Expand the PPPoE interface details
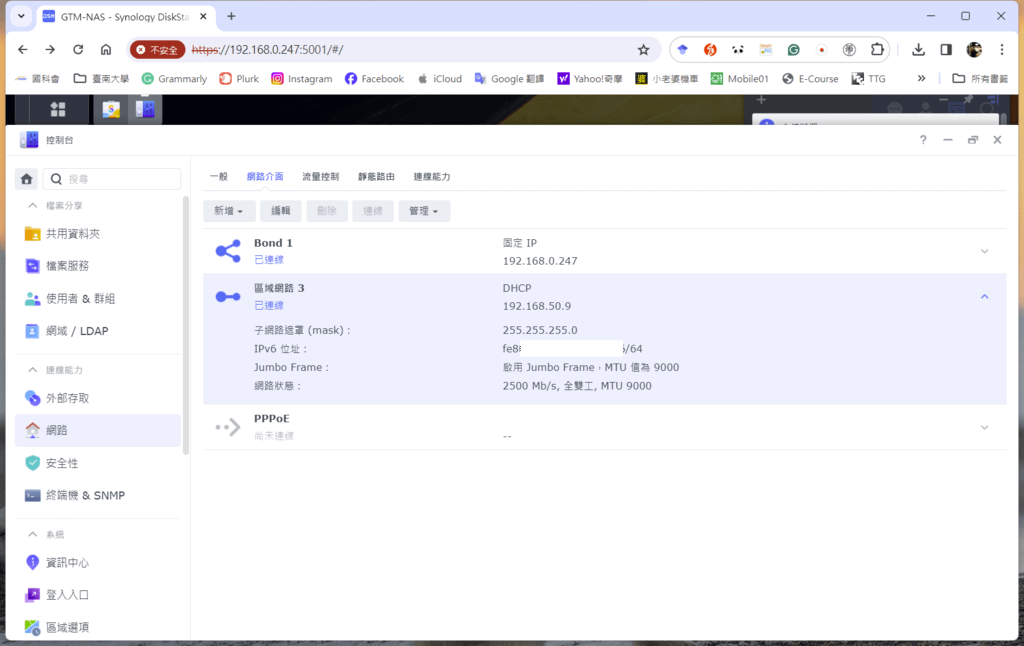1024x646 pixels. coord(984,427)
